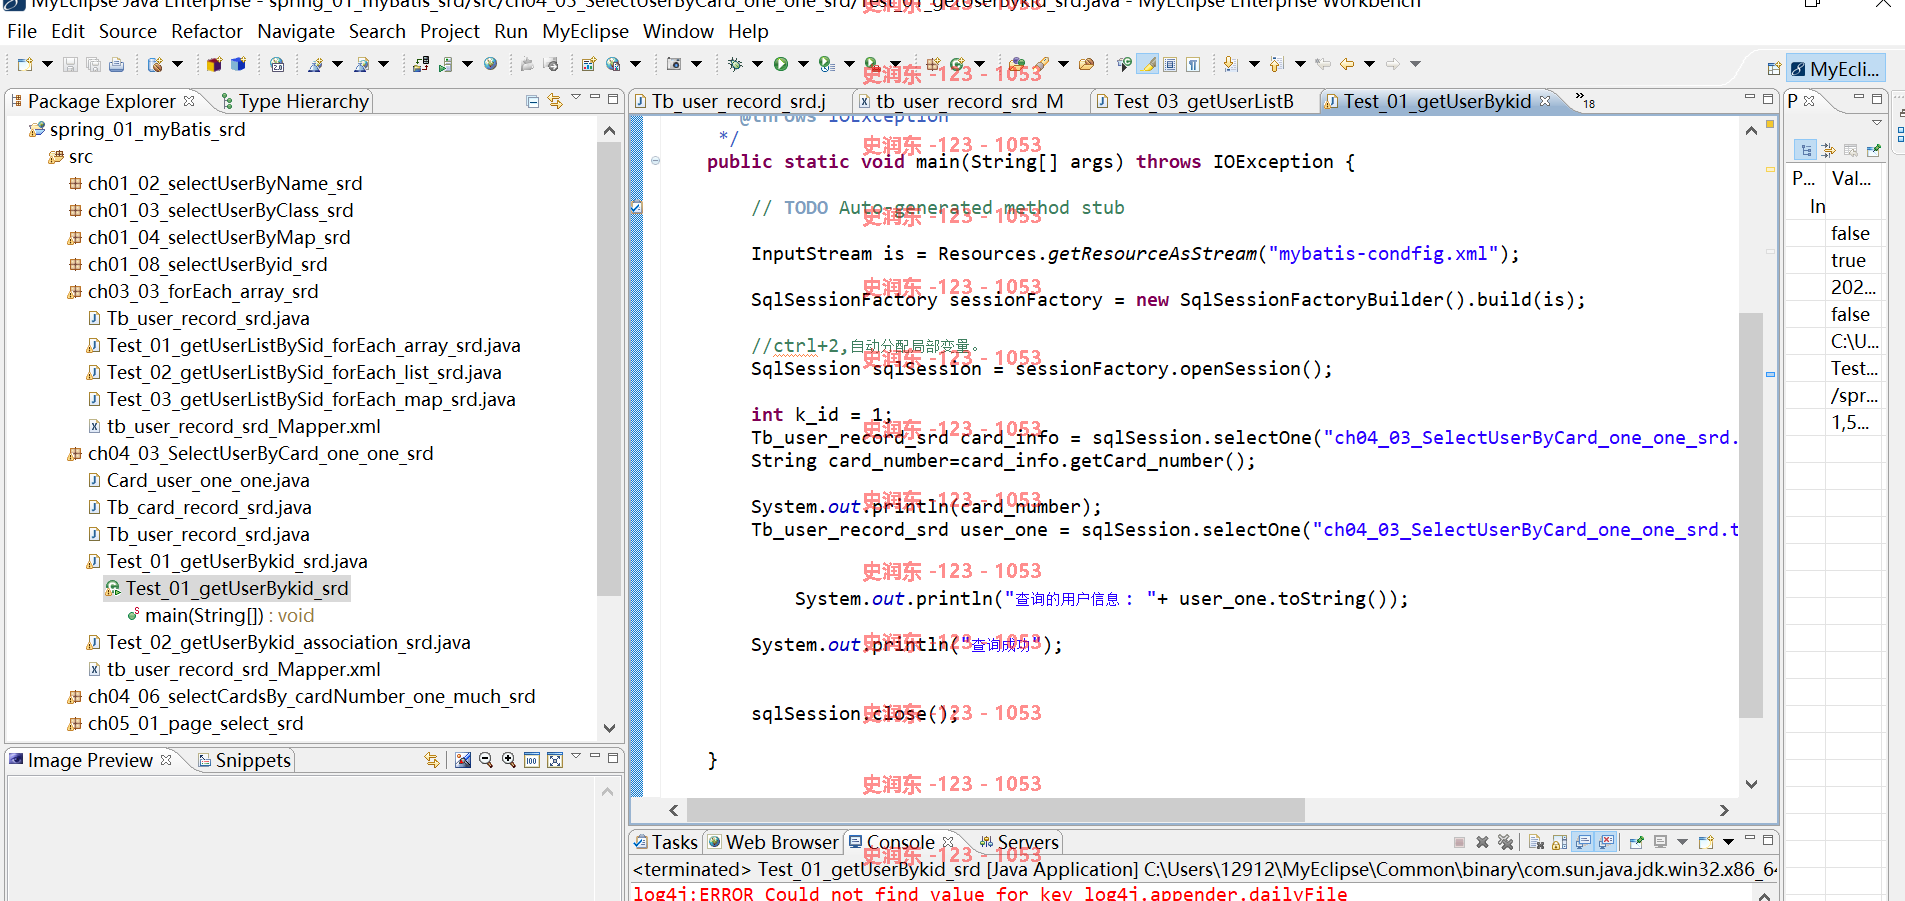Click Package Explorer scroll down arrow
Screen dimensions: 1905x901
(x=609, y=728)
